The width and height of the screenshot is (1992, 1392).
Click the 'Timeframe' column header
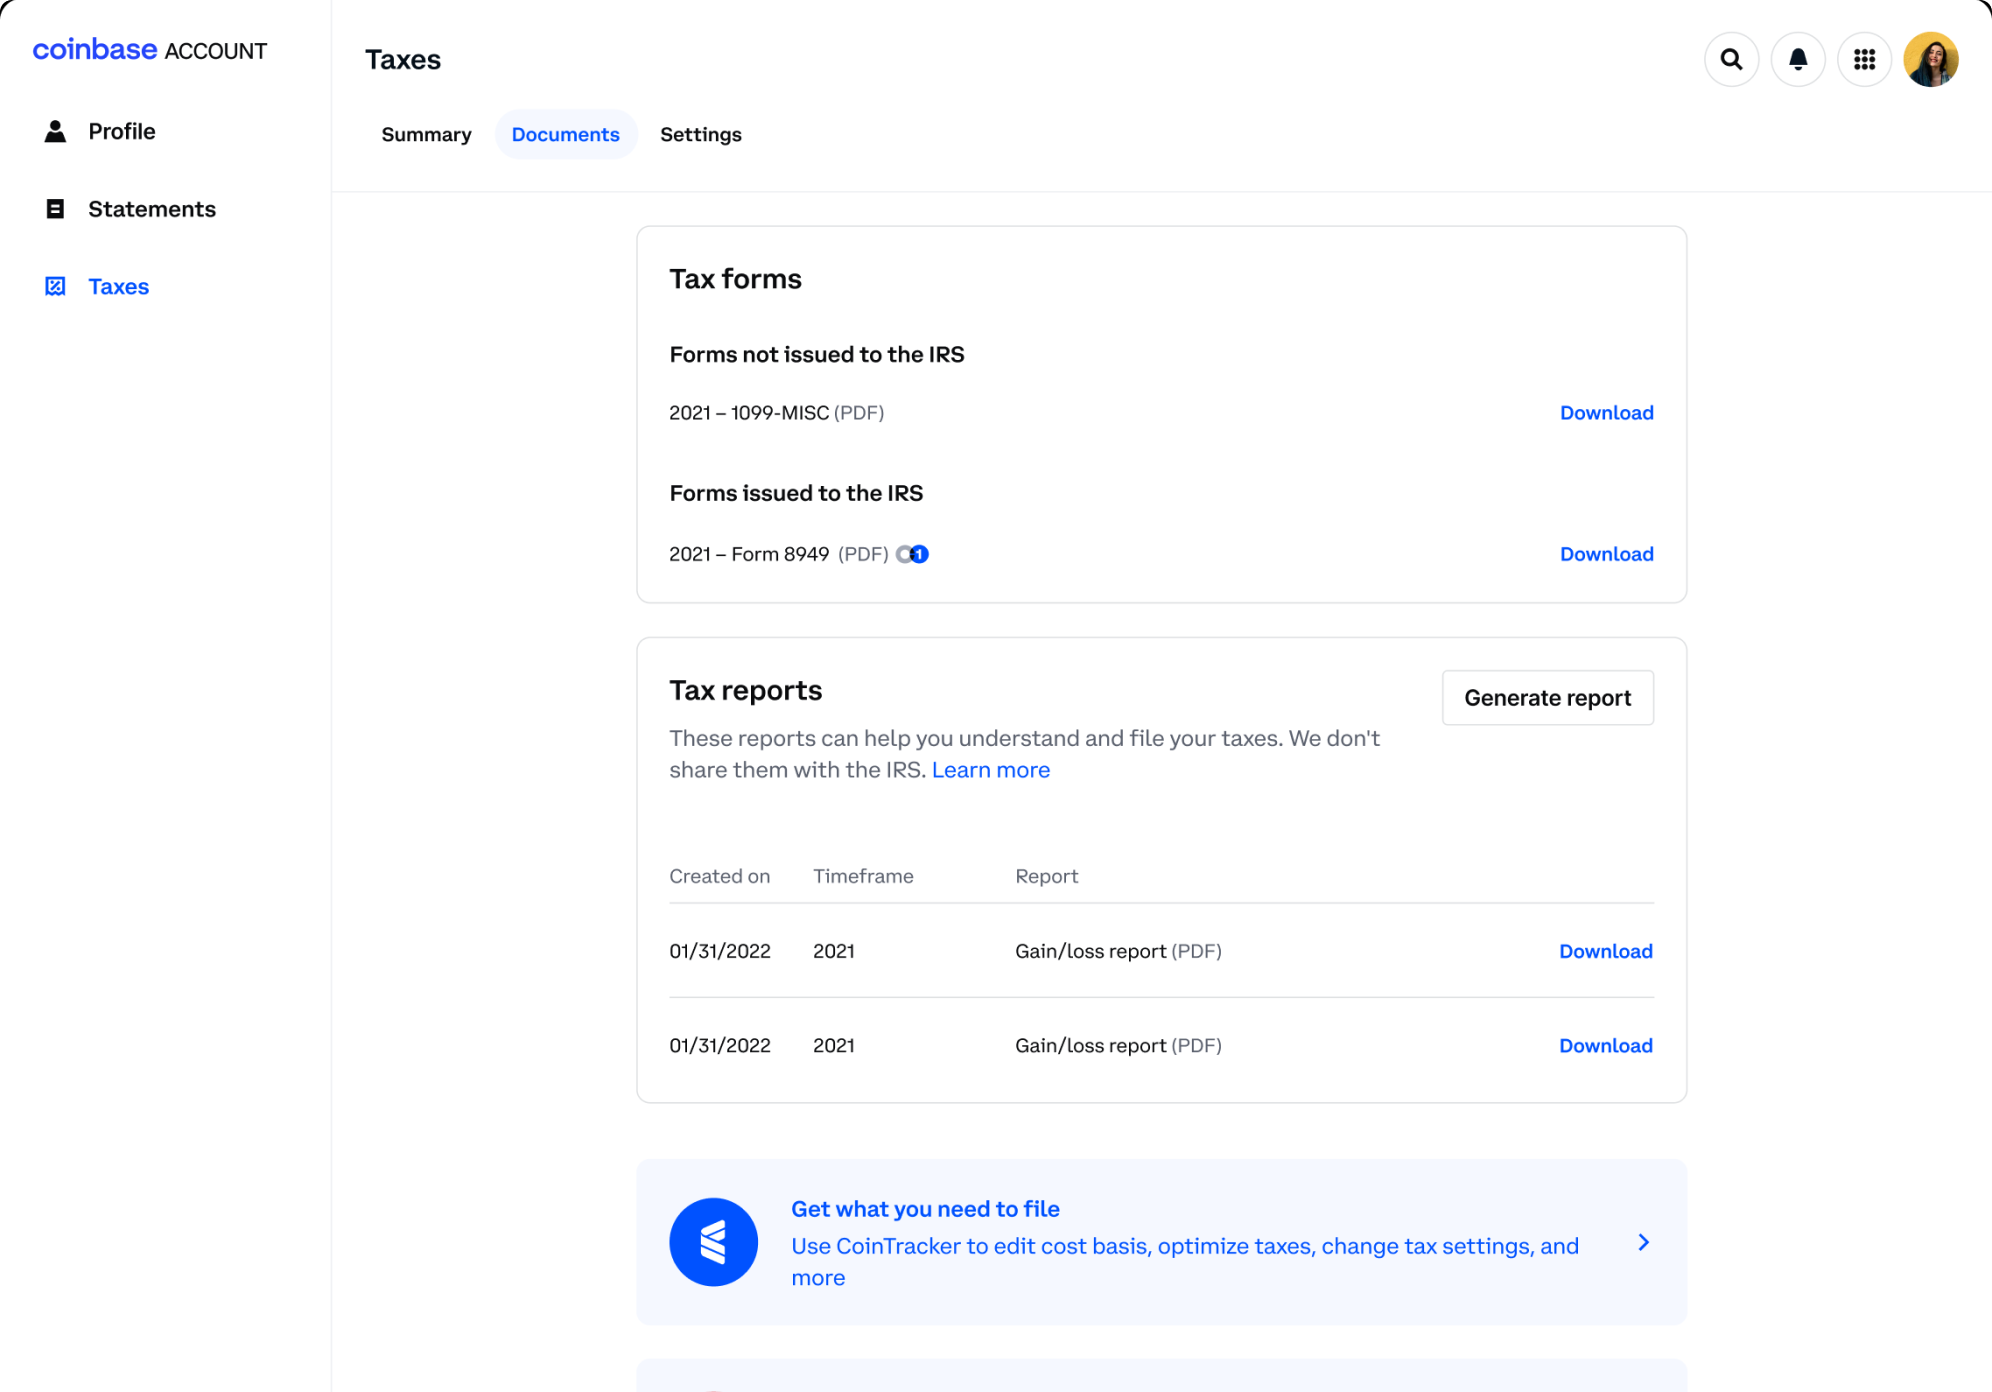tap(863, 876)
